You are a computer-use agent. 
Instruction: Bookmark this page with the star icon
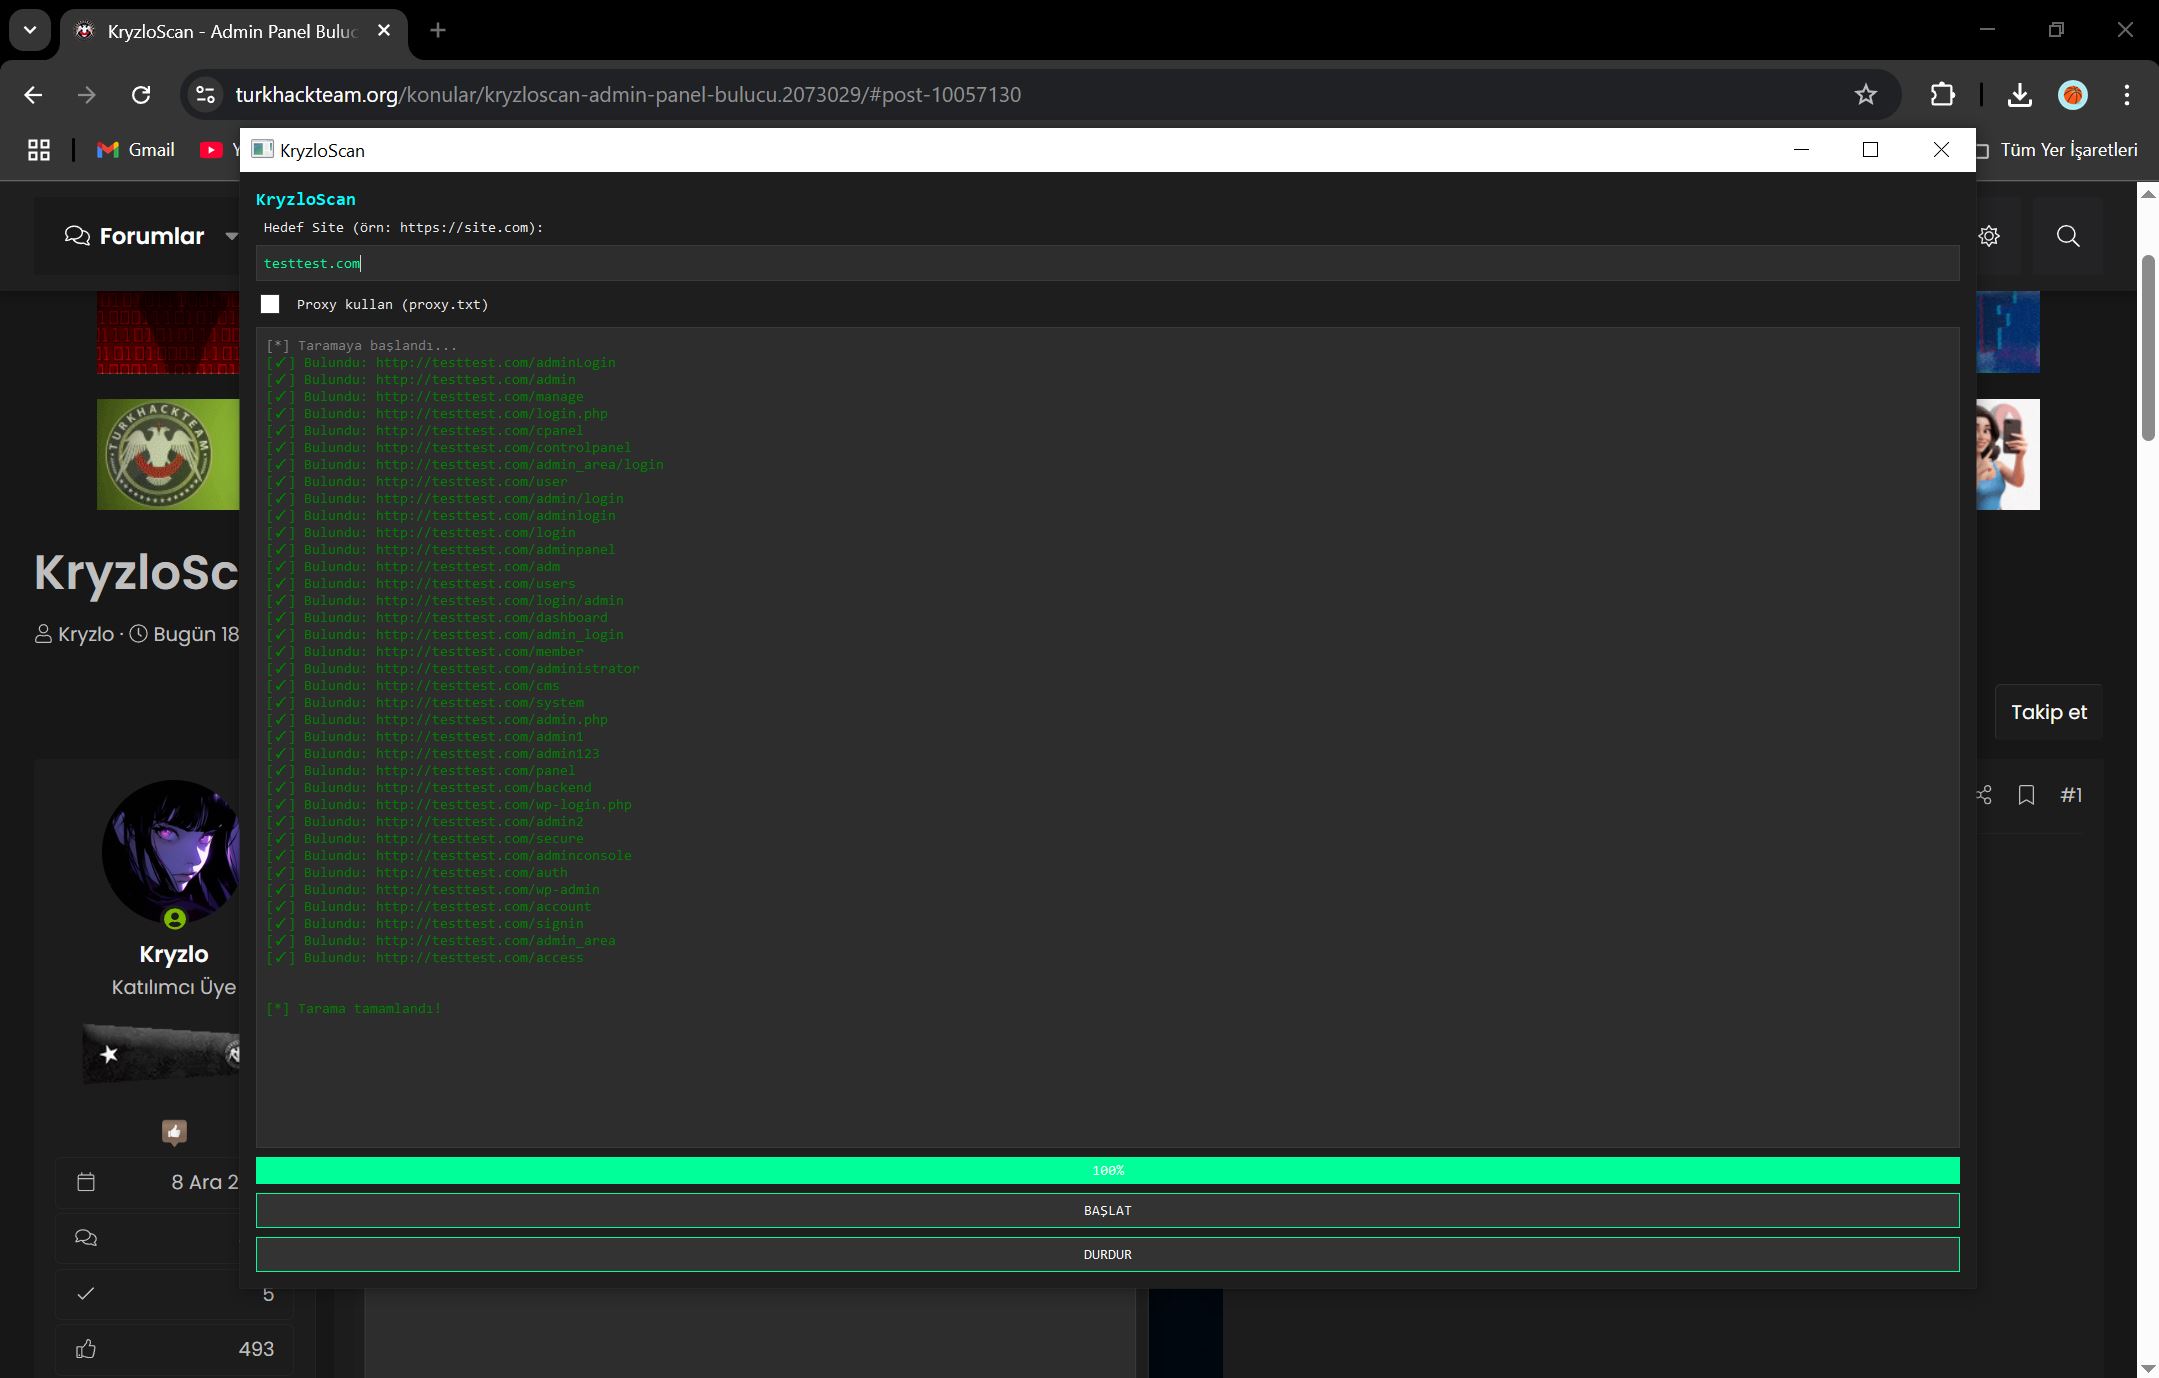1865,95
